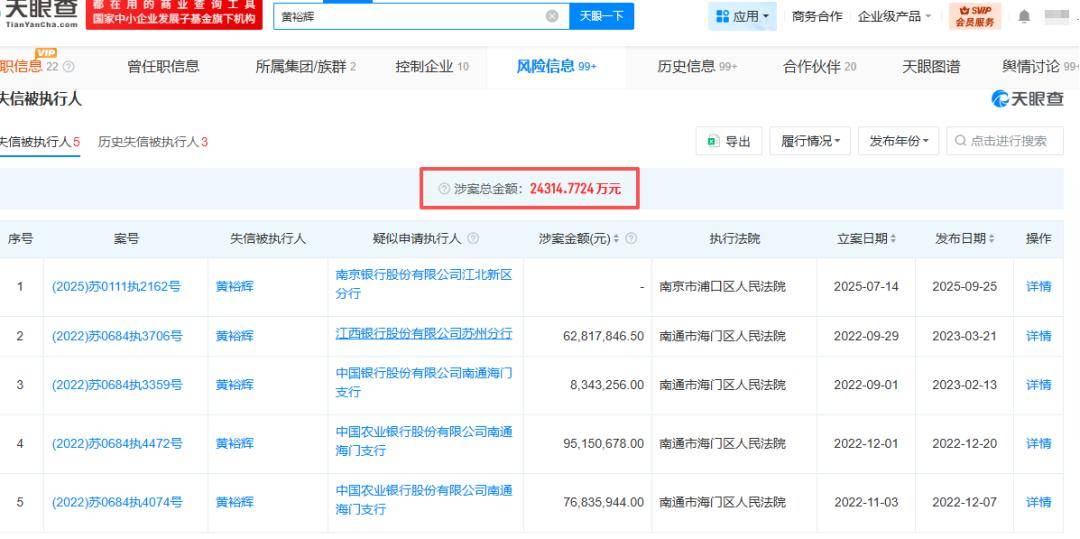Clear the search box with the X icon
This screenshot has height=539, width=1080.
552,16
